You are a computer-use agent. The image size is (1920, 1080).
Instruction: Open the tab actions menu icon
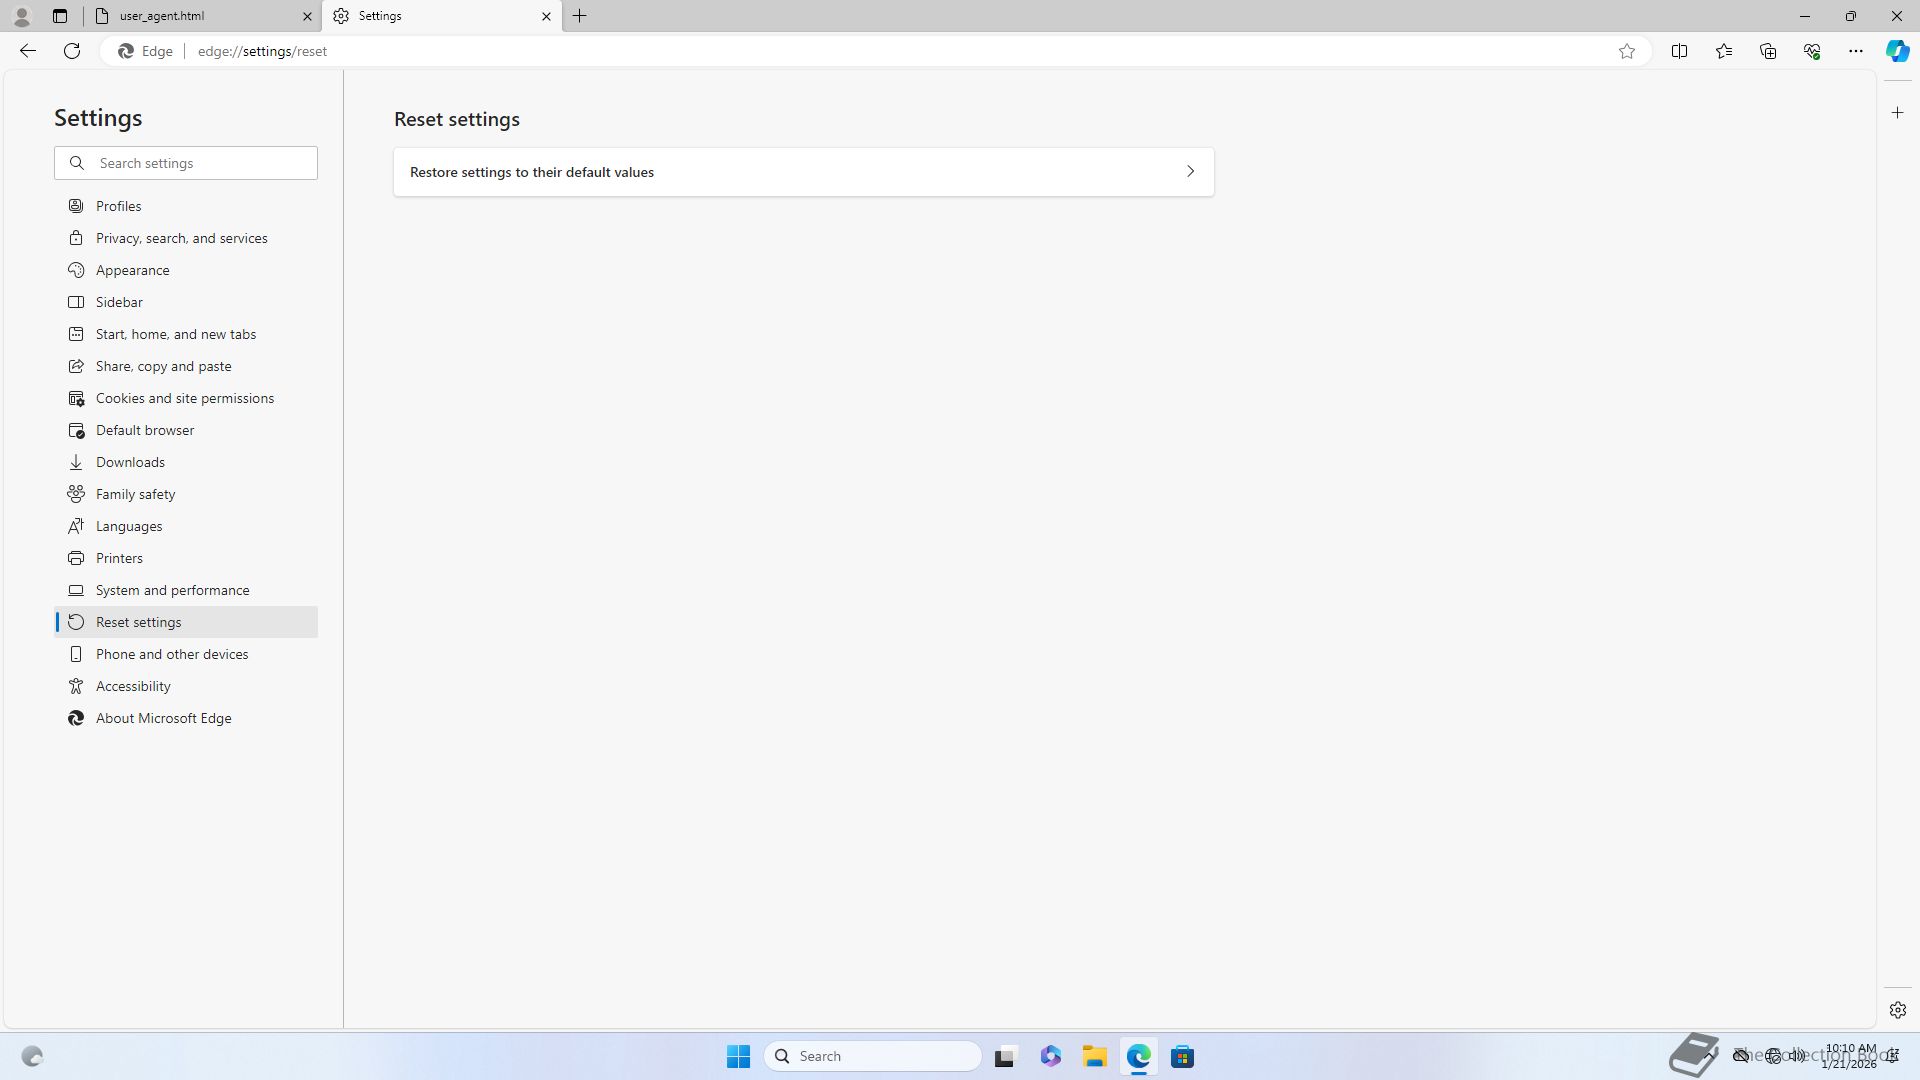pos(60,16)
